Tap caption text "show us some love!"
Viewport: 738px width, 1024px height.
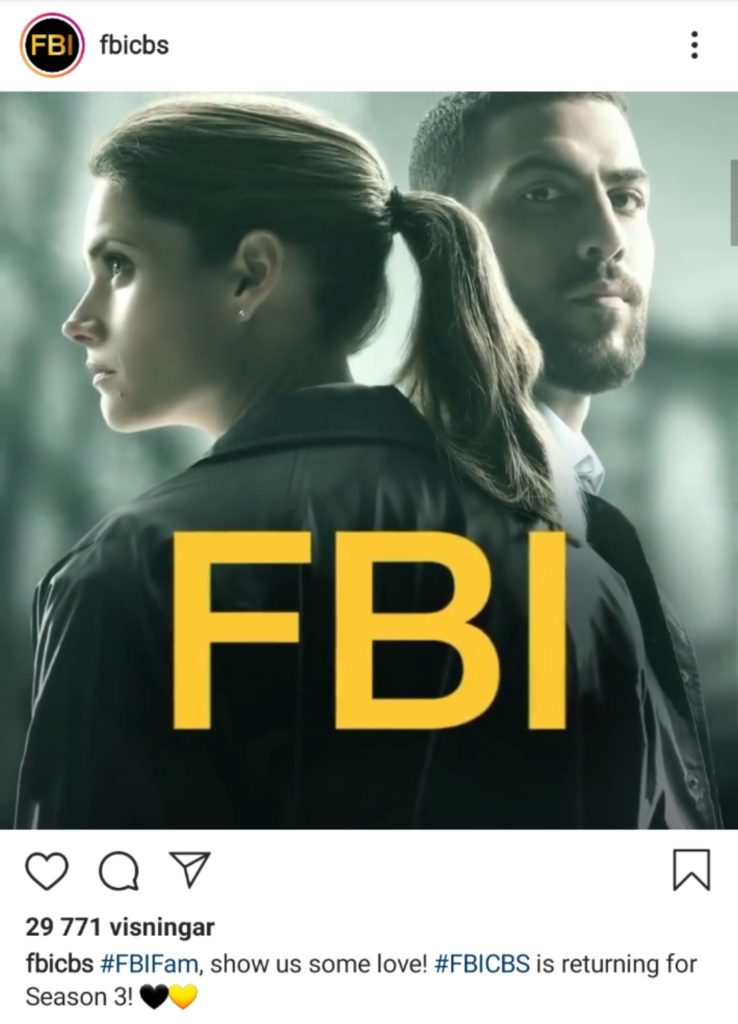[x=319, y=964]
